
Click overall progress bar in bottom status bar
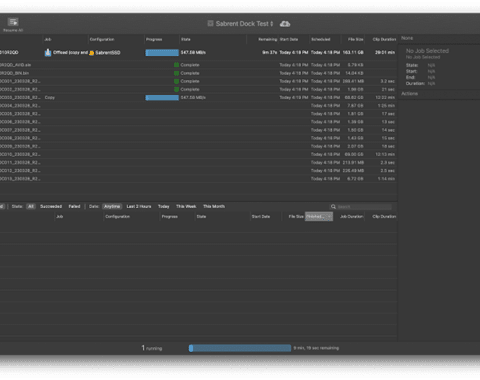(x=240, y=348)
